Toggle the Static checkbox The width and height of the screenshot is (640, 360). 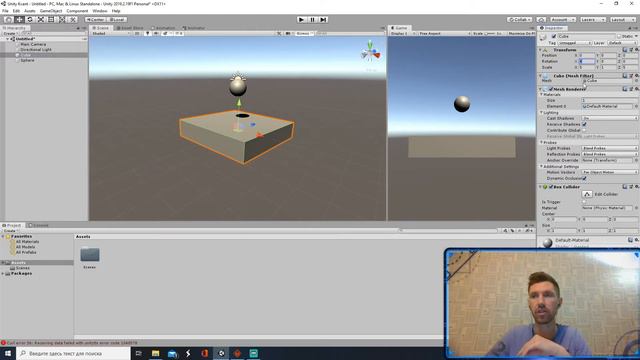point(619,36)
